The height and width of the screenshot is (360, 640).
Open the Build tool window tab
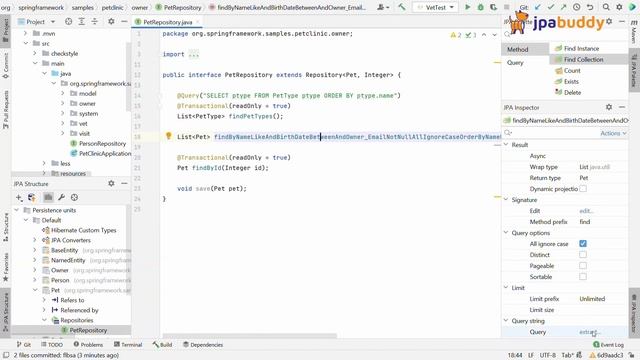tap(162, 345)
